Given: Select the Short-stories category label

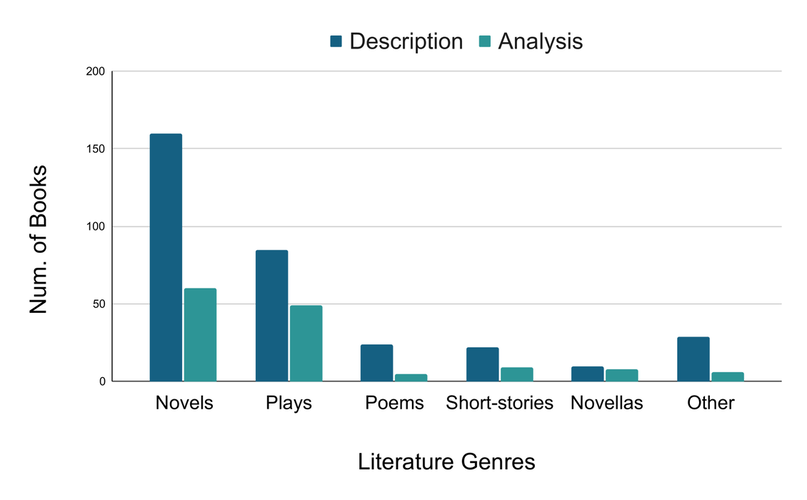Looking at the screenshot, I should (499, 403).
